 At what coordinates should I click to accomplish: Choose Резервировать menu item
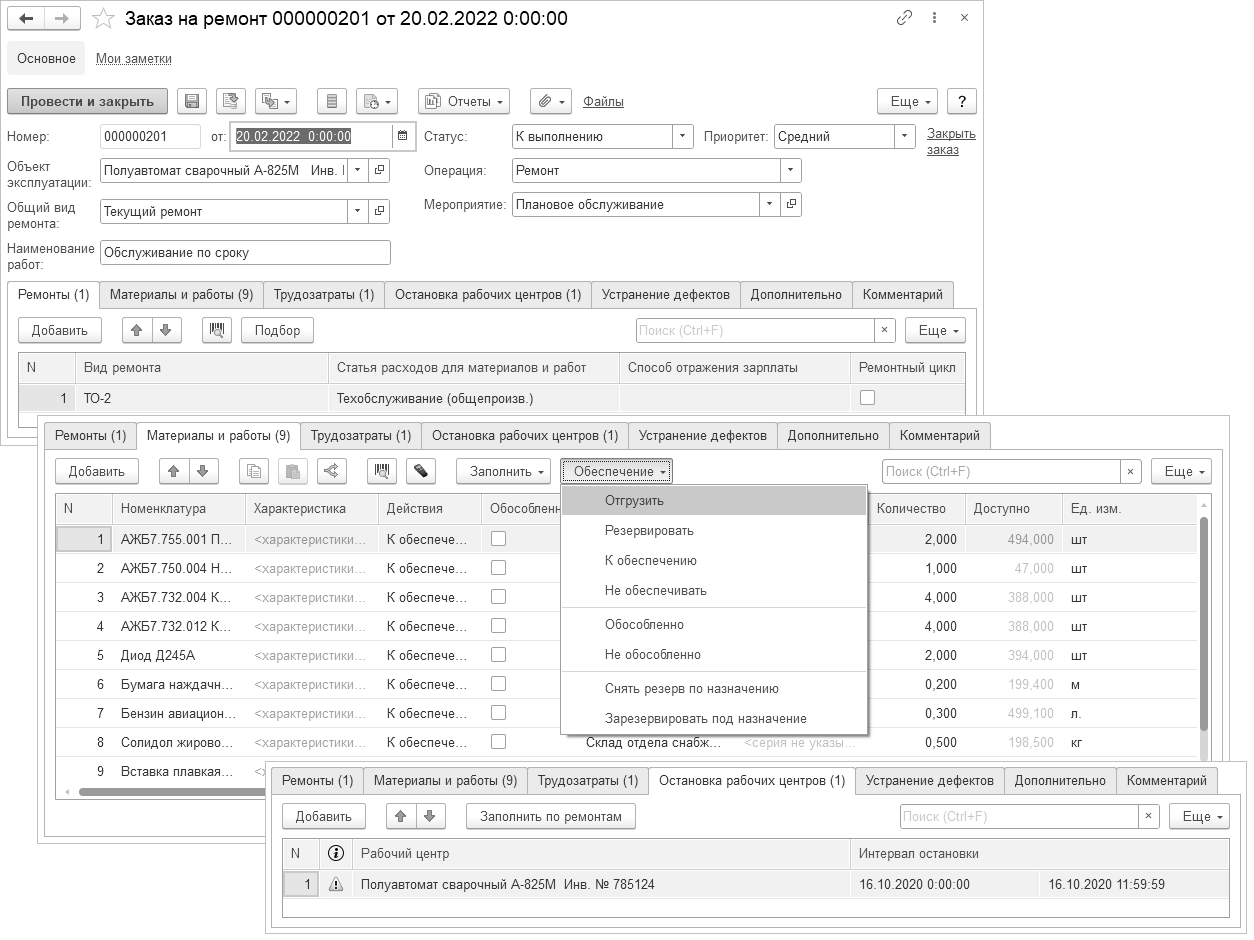pyautogui.click(x=714, y=530)
